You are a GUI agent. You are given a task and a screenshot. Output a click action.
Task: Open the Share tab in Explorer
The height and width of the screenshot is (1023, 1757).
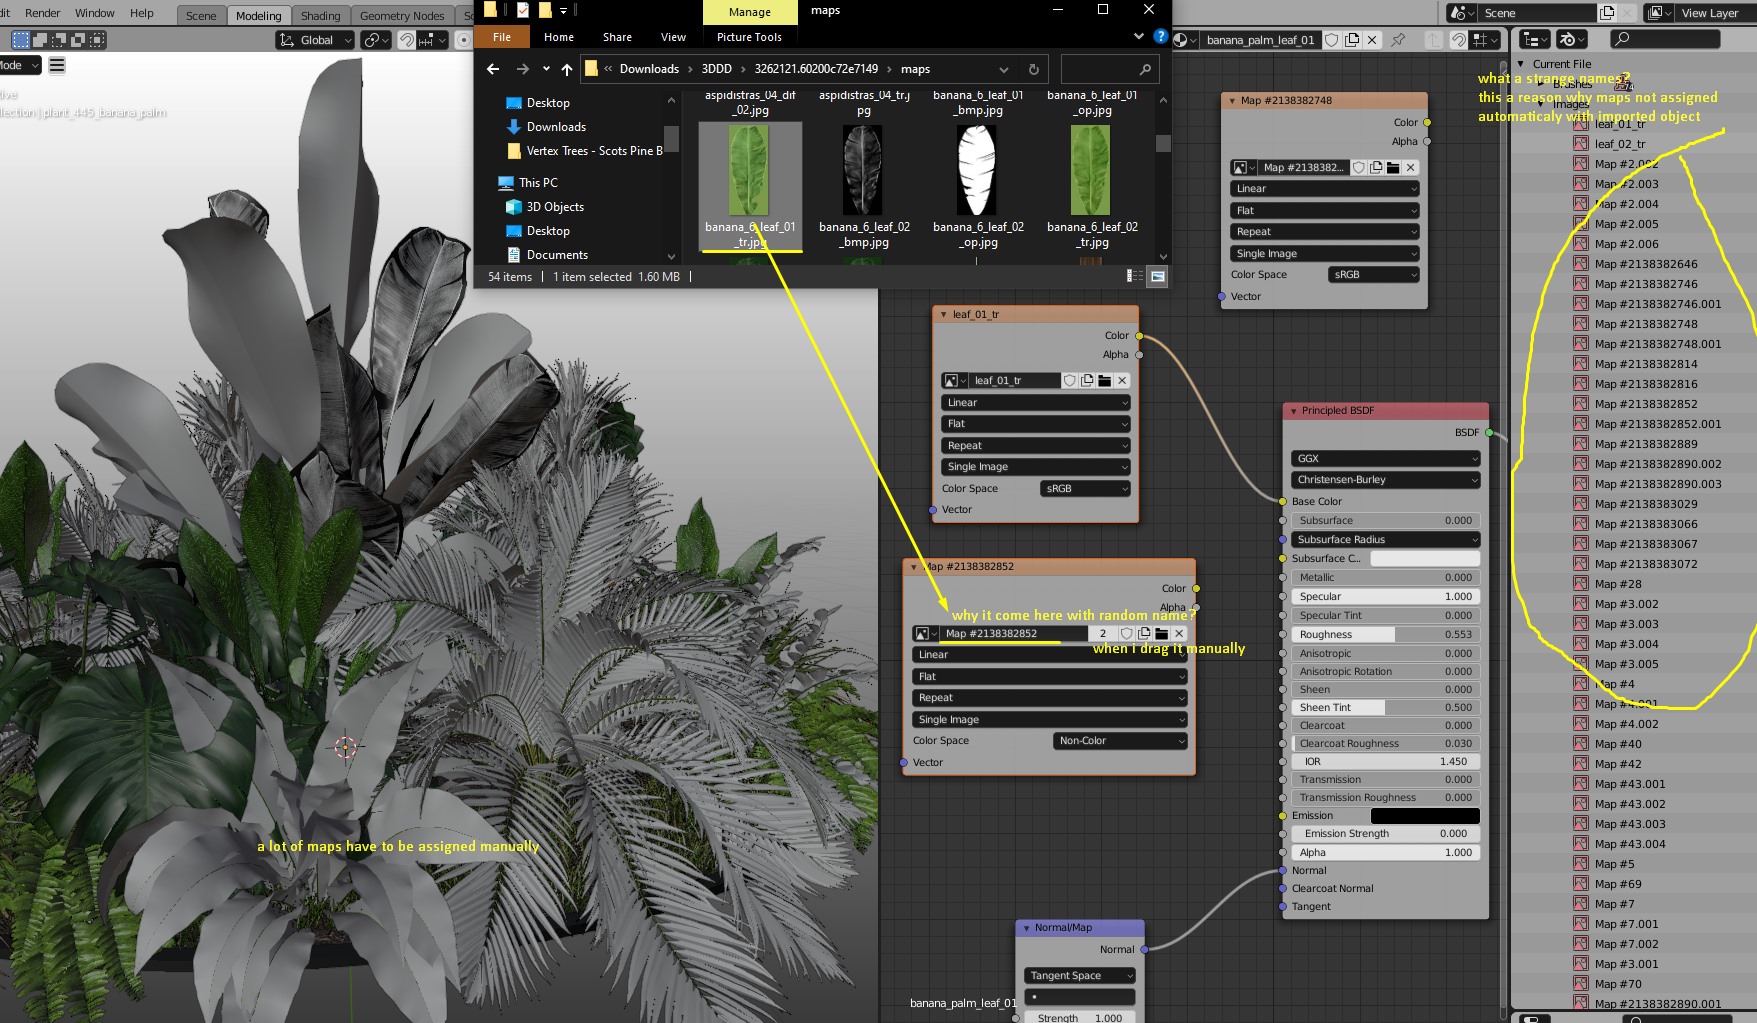coord(617,37)
